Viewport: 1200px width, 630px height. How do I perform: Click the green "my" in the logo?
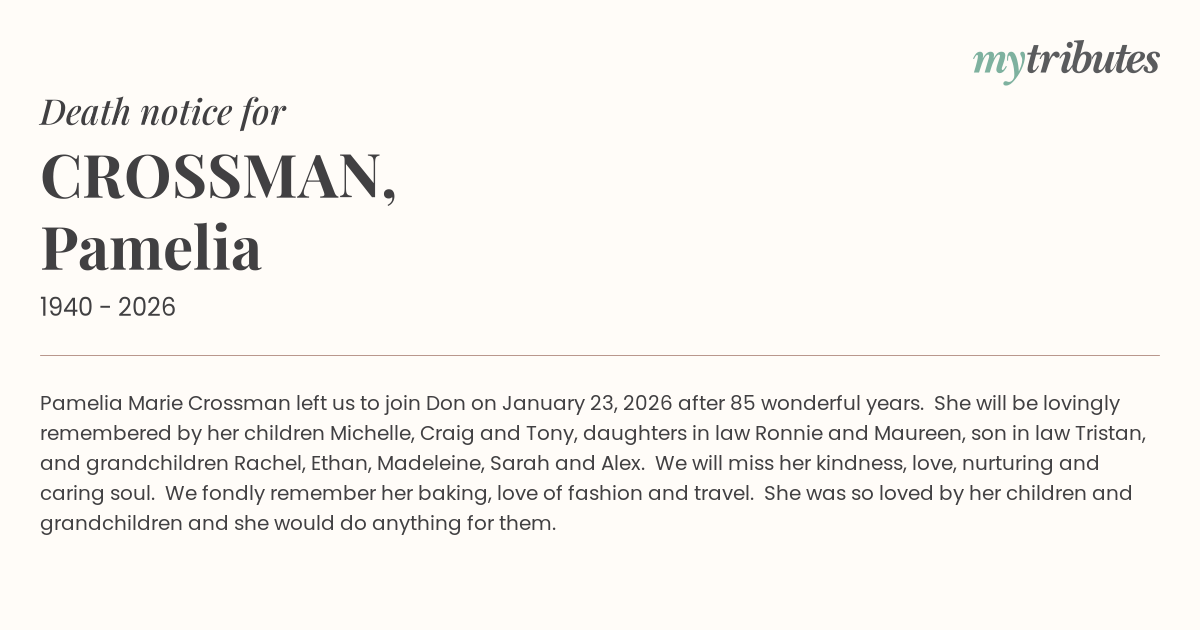coord(998,62)
